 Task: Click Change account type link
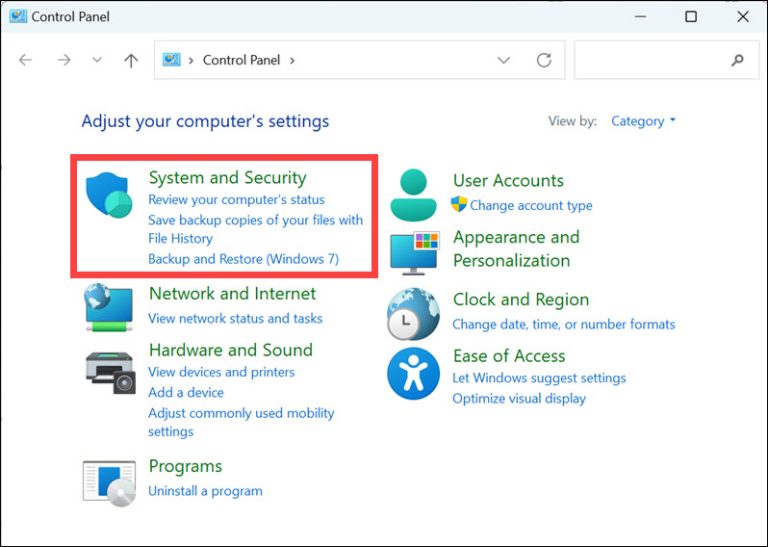tap(531, 205)
